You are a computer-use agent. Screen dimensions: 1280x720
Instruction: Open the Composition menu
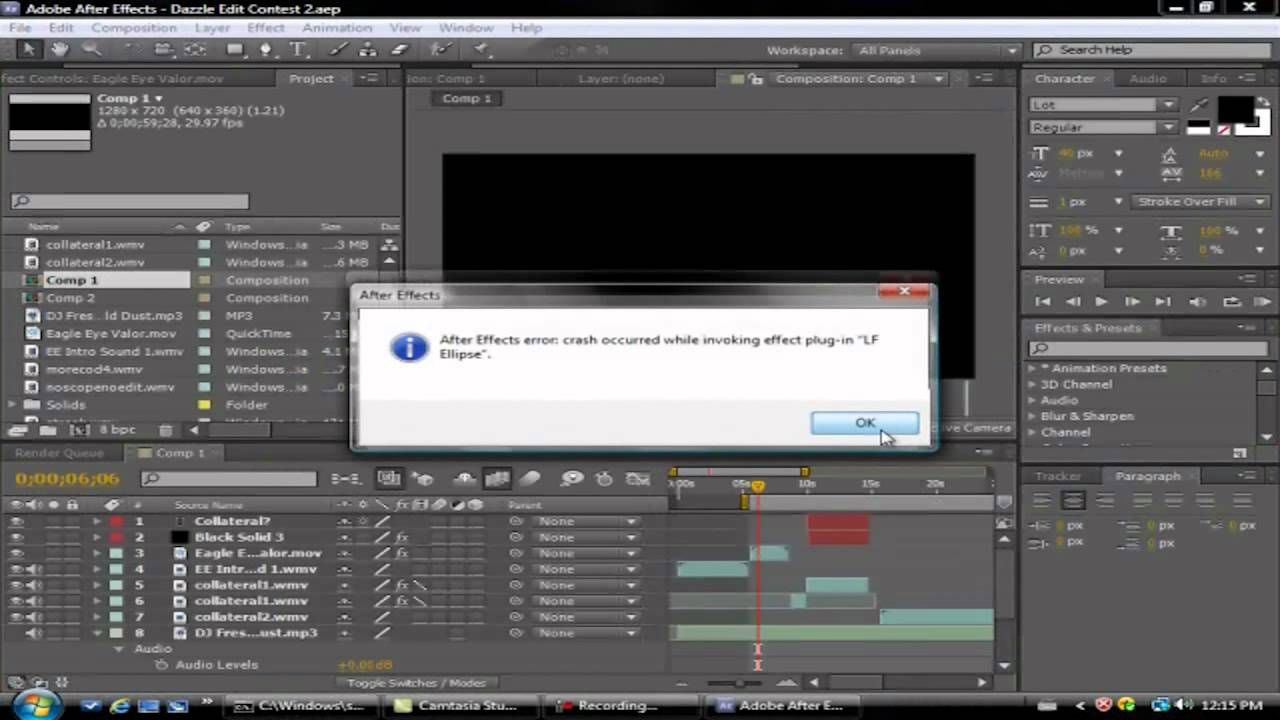(133, 27)
